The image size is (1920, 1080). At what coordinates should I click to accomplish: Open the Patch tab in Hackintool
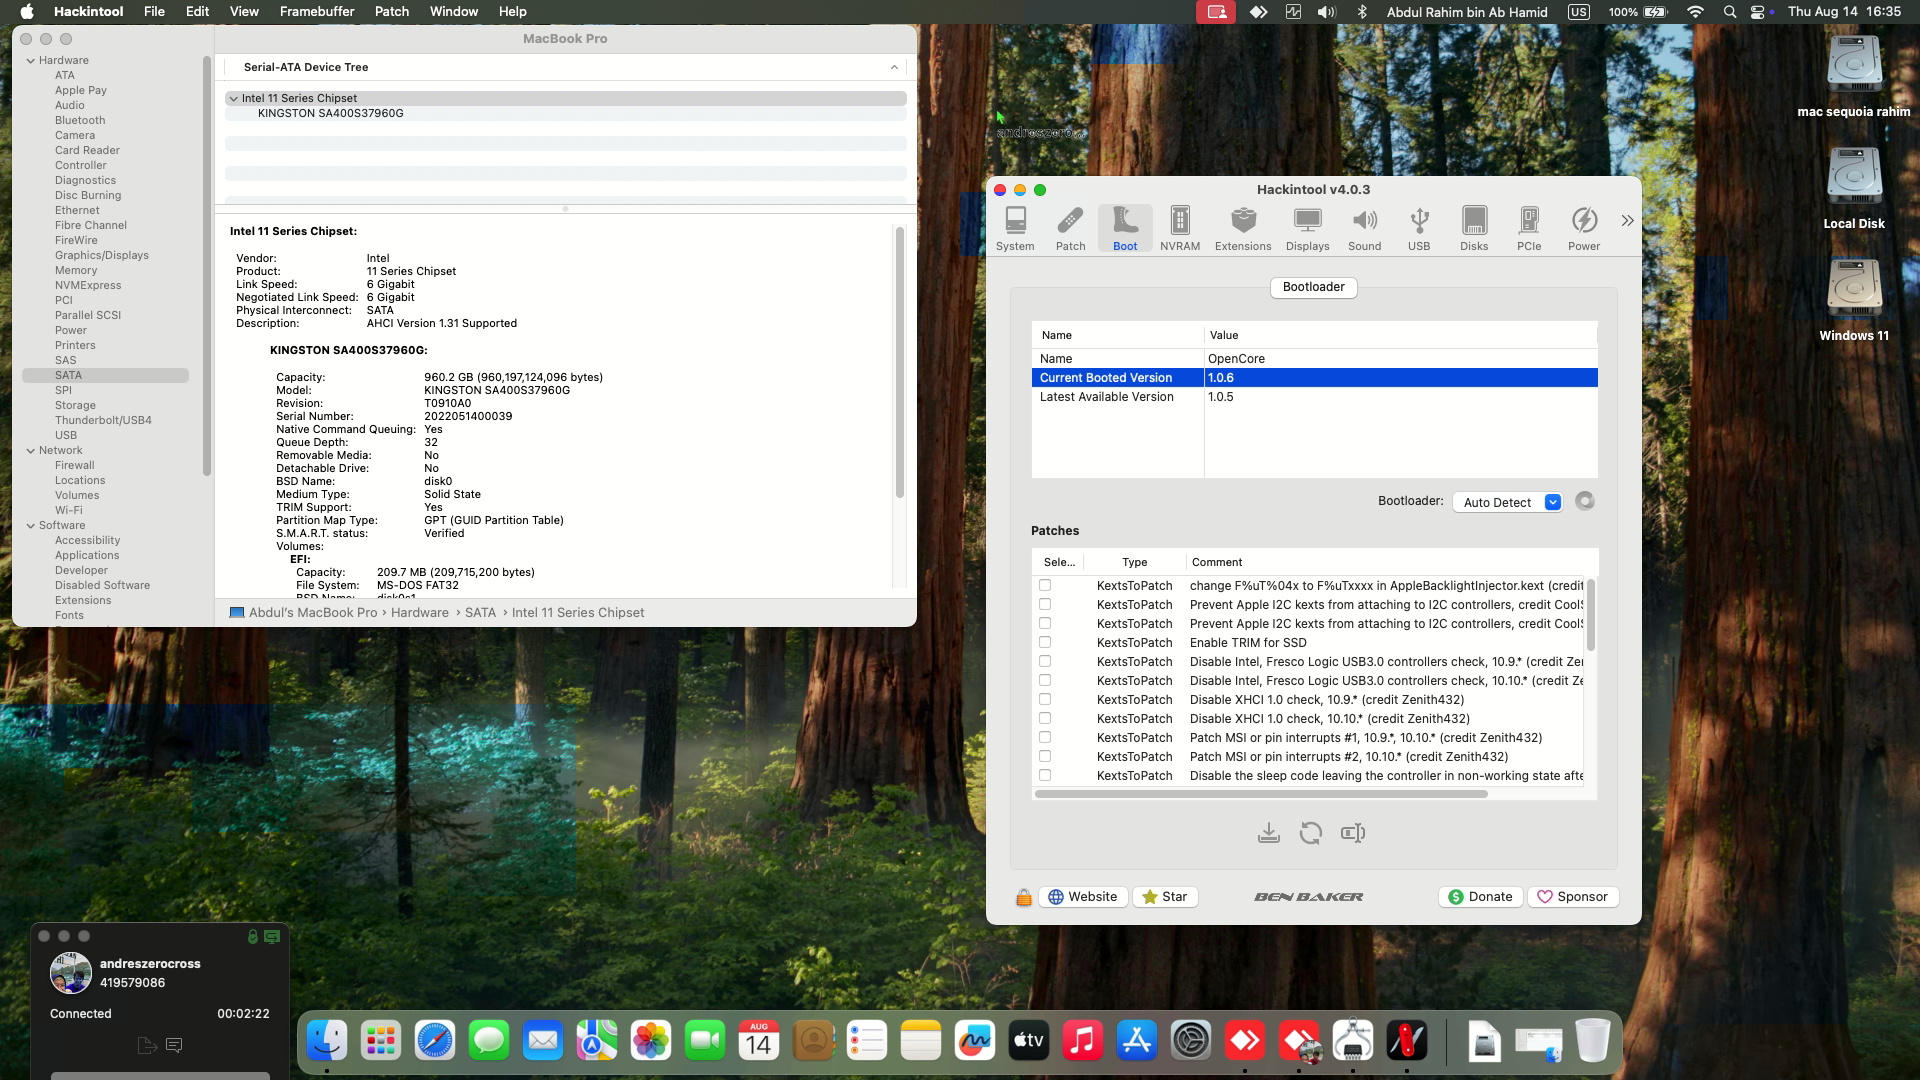coord(1070,228)
